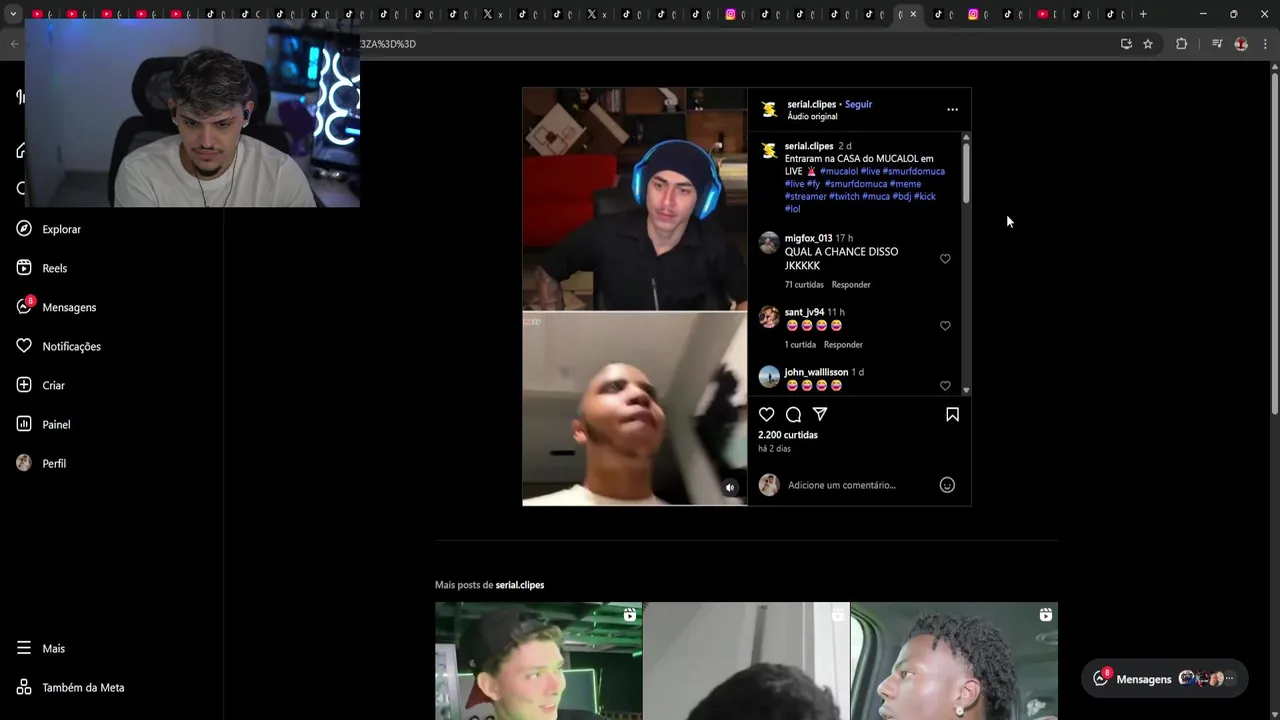The image size is (1280, 720).
Task: Open third thumbnail with curly-haired man
Action: pyautogui.click(x=954, y=661)
